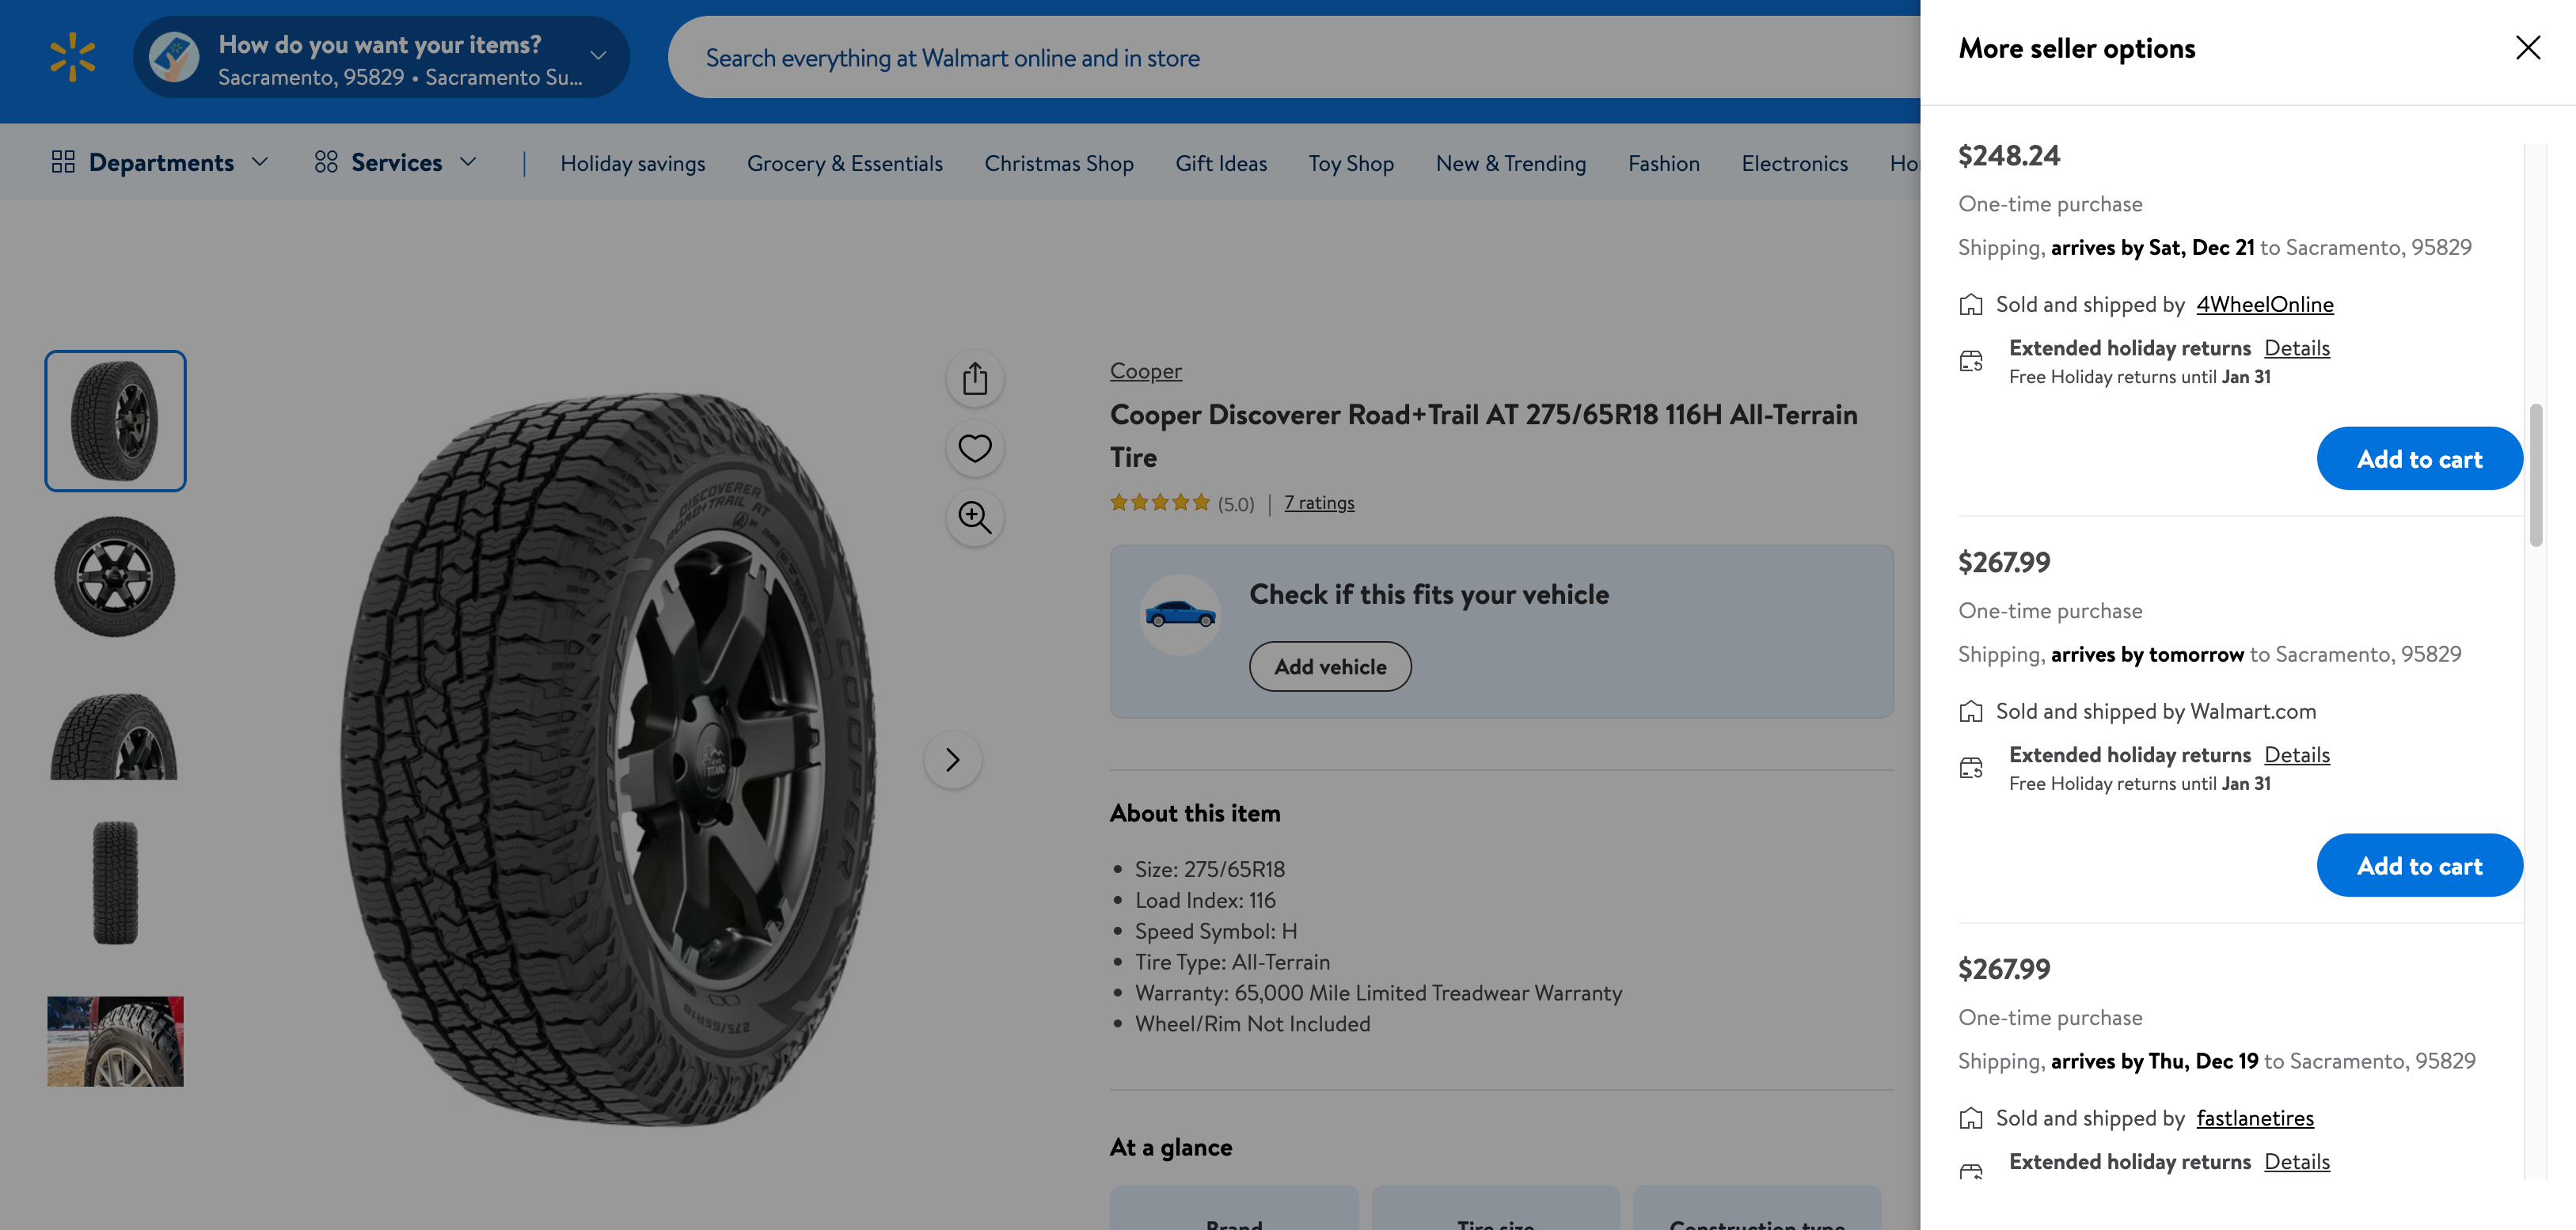Click the magnifier zoom icon on image
Image resolution: width=2576 pixels, height=1230 pixels.
(x=974, y=517)
